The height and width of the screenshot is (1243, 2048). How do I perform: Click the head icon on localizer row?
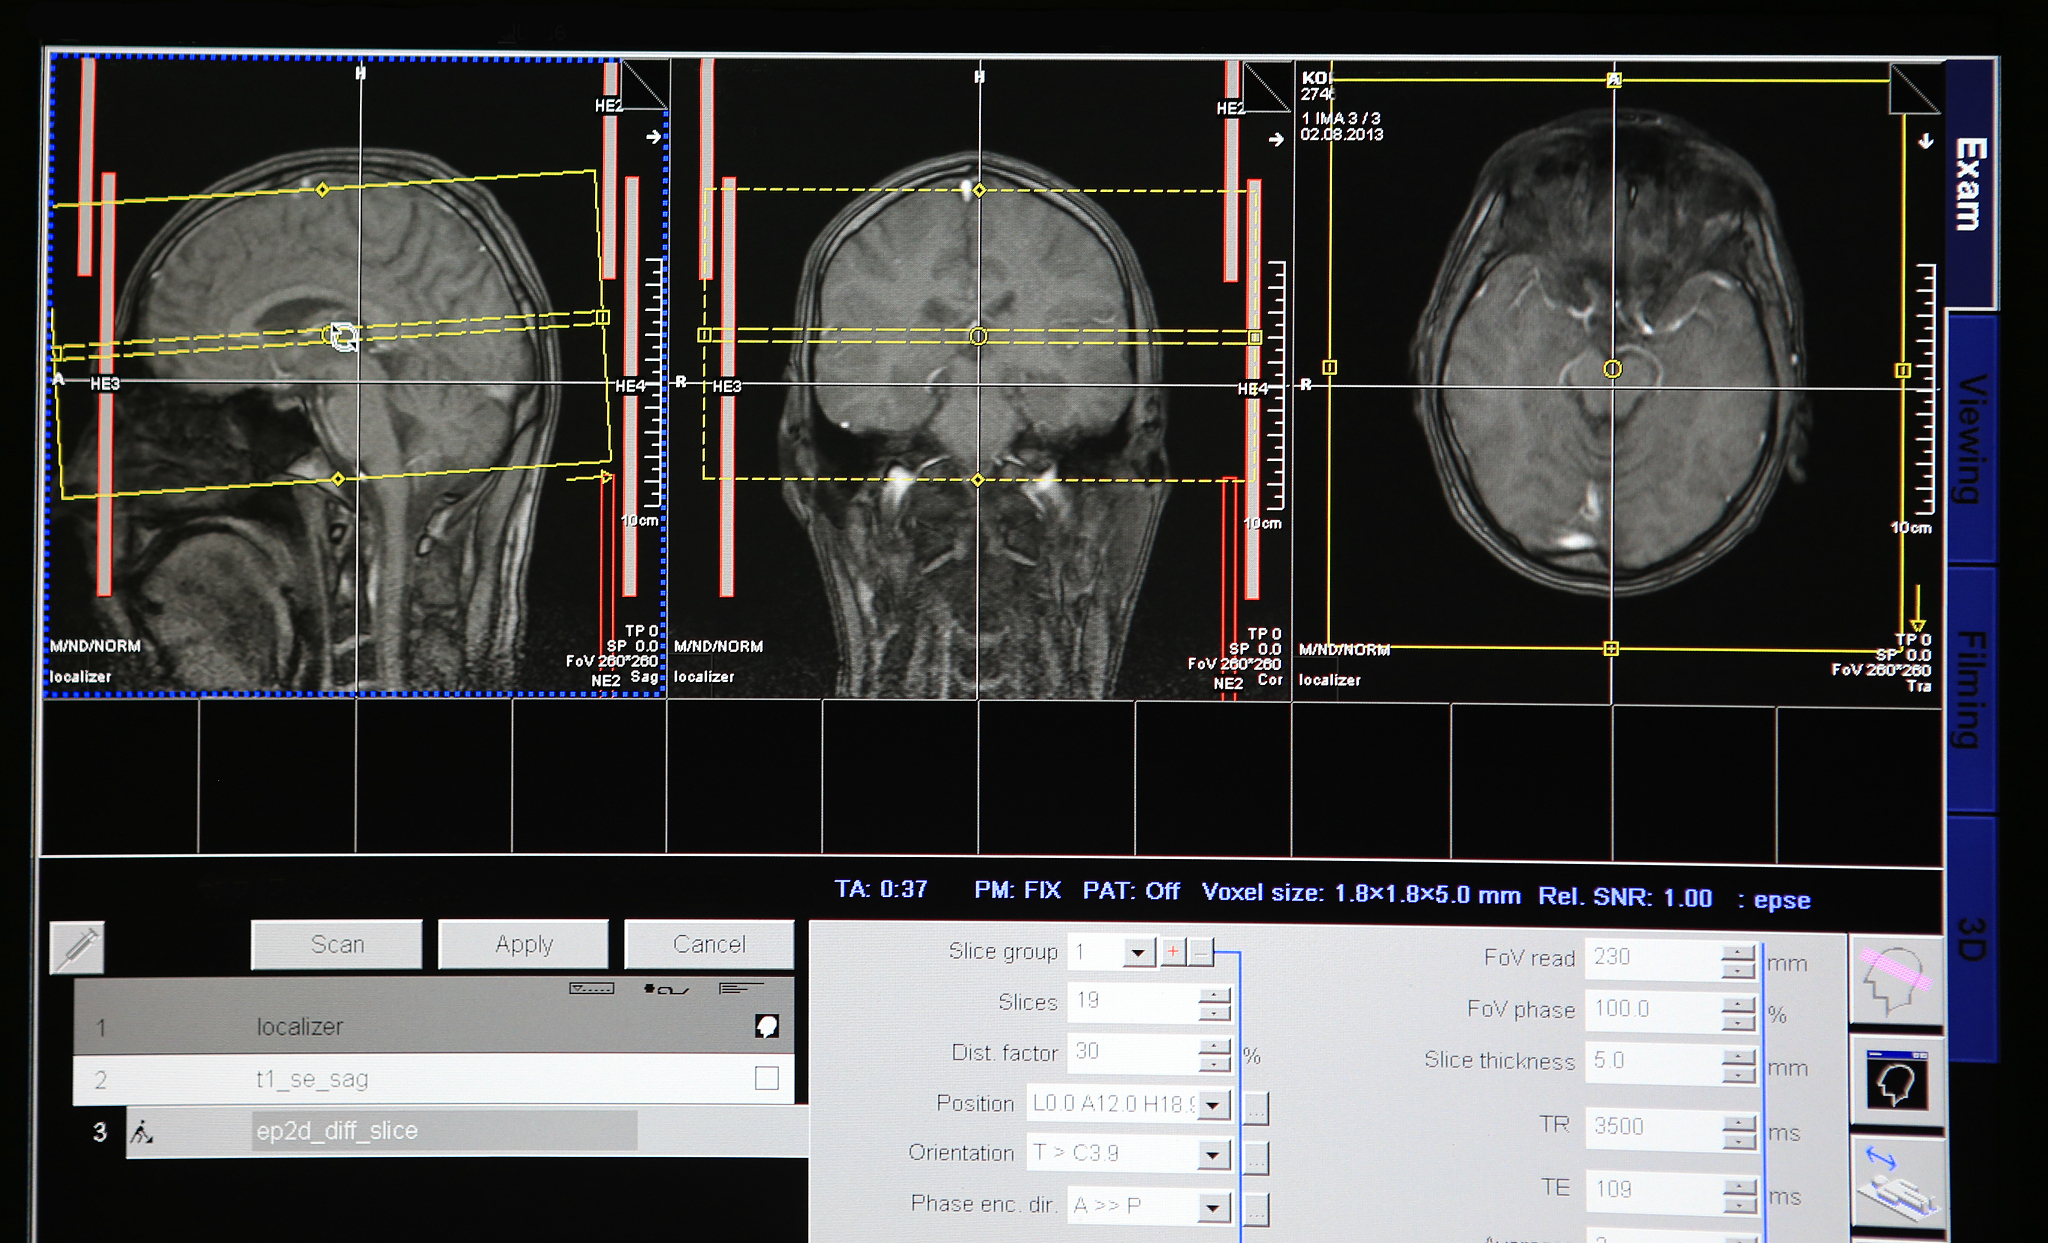coord(766,1027)
